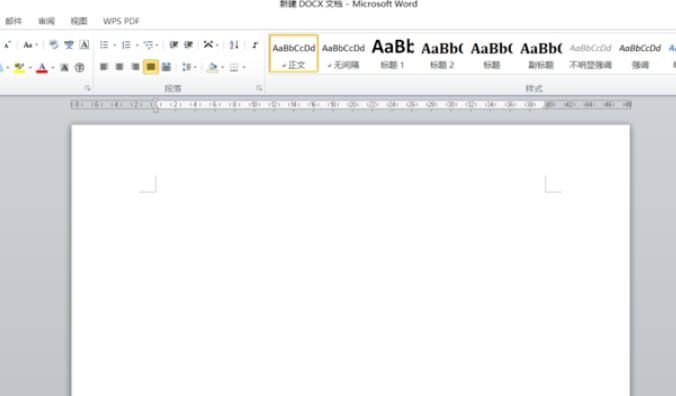Apply a bulleted list
This screenshot has width=676, height=396.
point(104,45)
